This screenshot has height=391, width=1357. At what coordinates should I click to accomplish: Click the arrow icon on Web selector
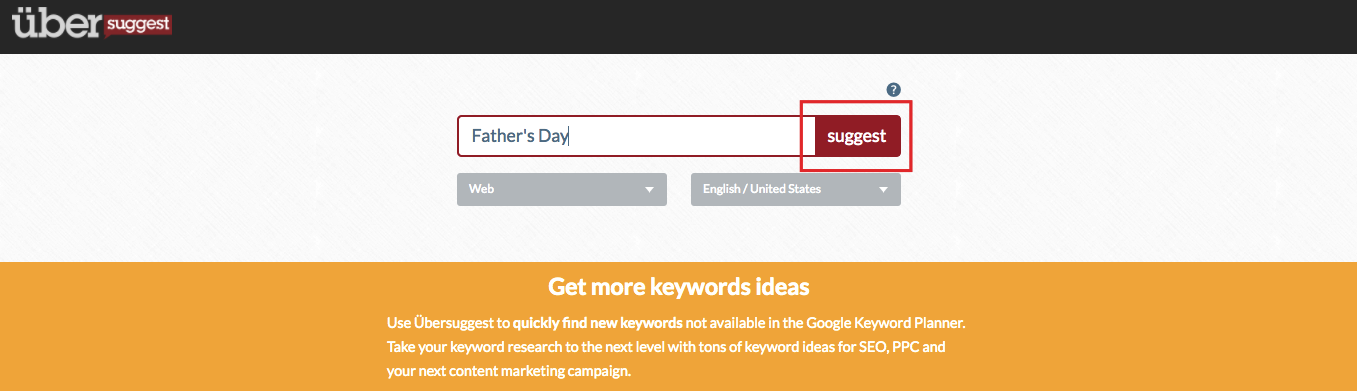point(650,189)
